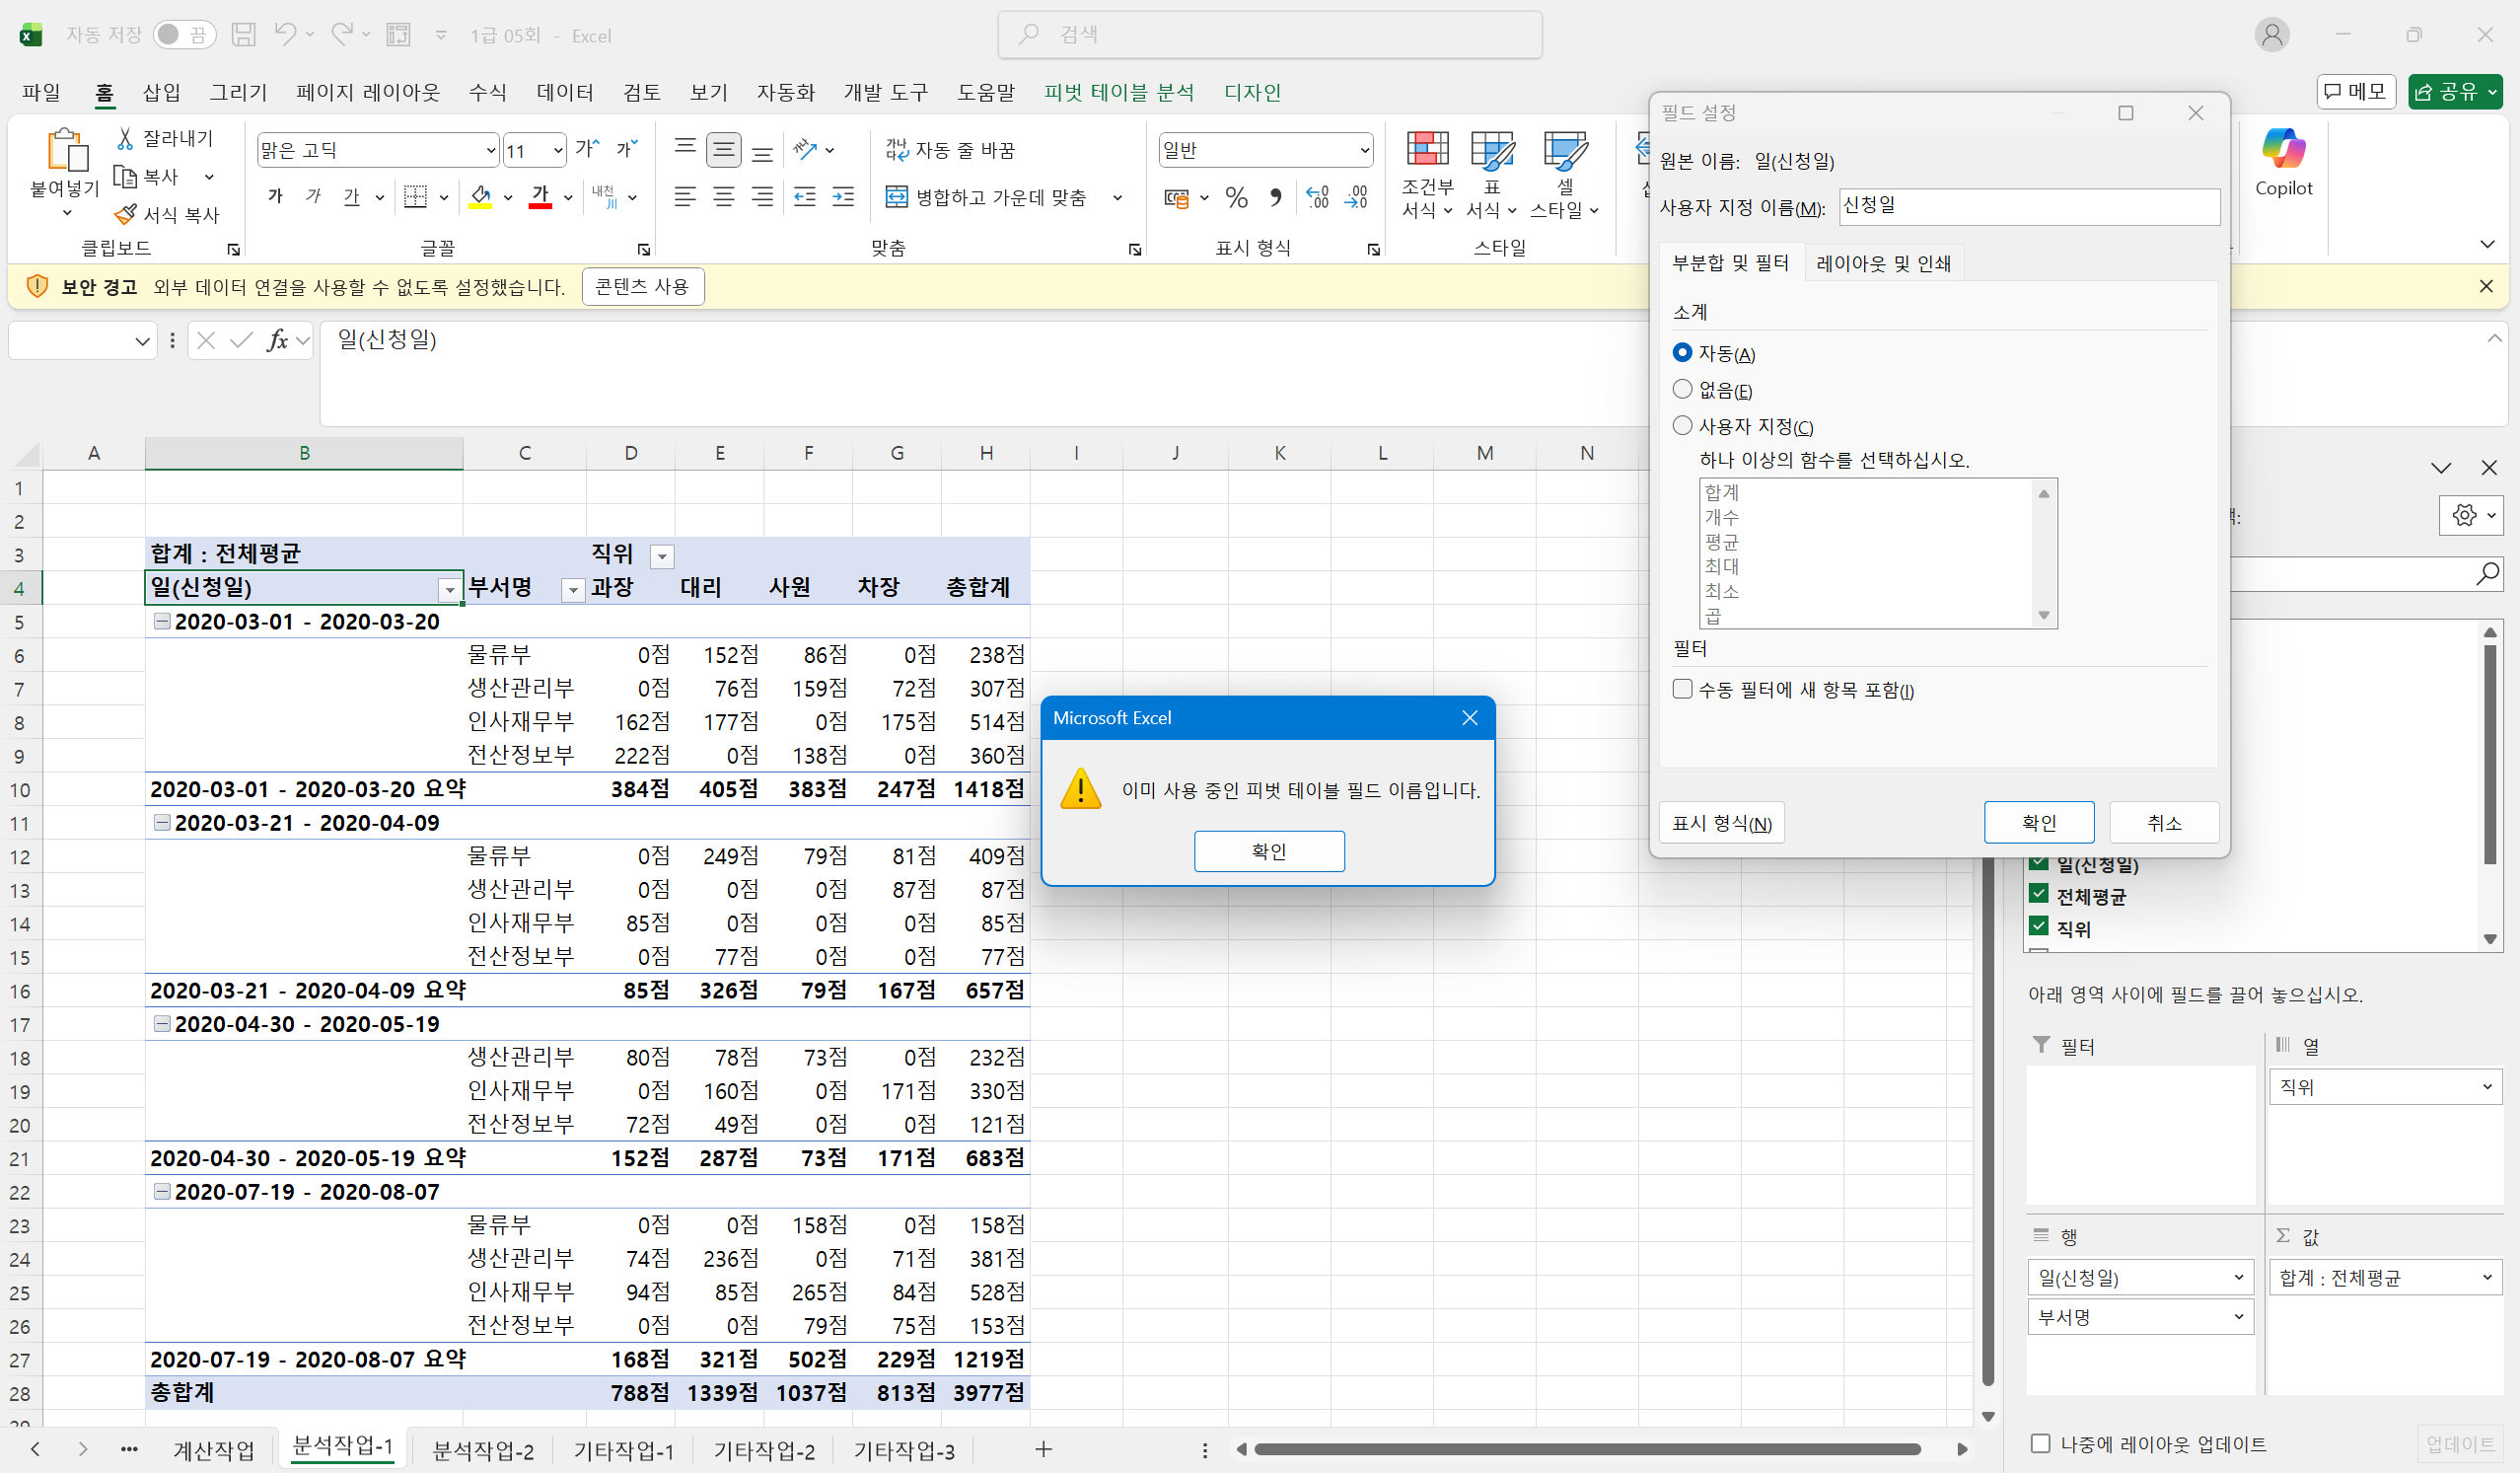Select the 사용자 지정 radio option

pyautogui.click(x=1682, y=426)
